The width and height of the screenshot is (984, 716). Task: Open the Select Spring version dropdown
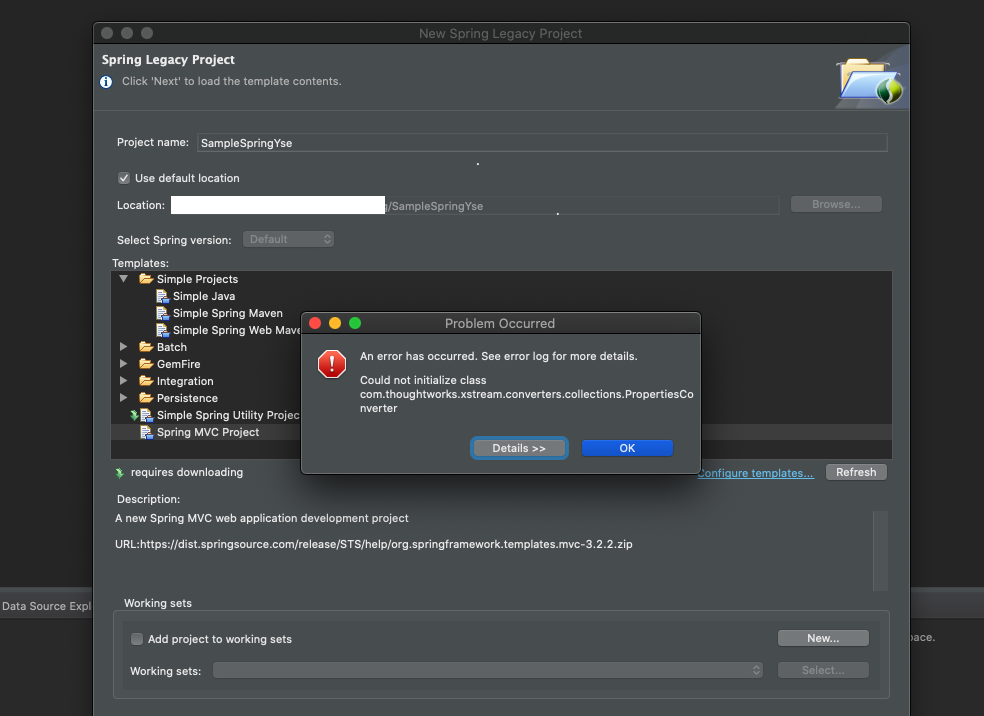(289, 239)
